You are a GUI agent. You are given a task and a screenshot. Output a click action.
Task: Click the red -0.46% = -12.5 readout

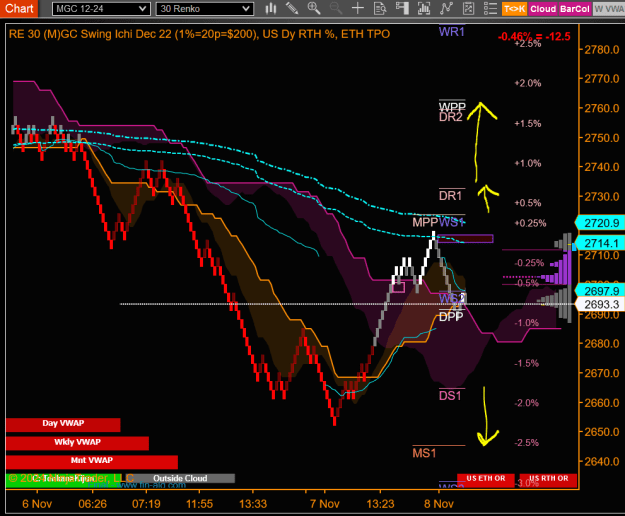(534, 37)
